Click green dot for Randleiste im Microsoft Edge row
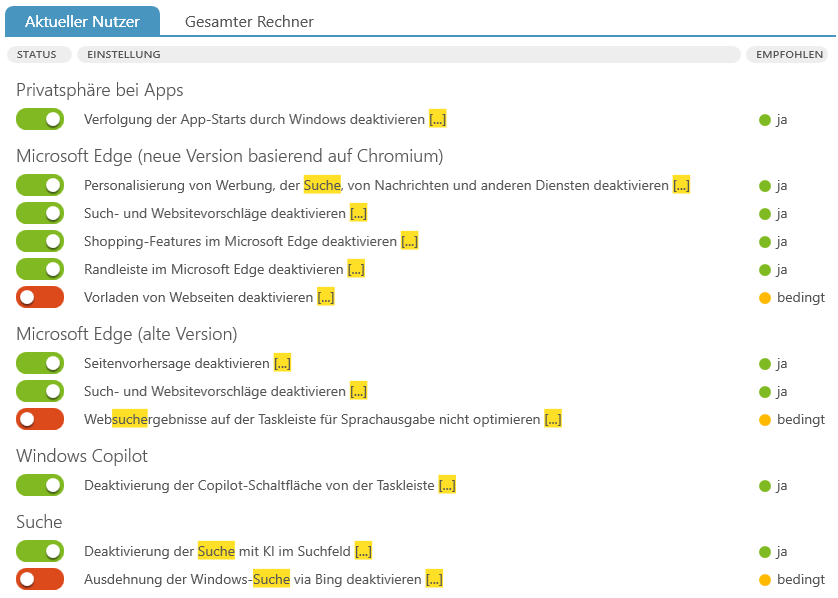This screenshot has height=598, width=838. click(765, 269)
